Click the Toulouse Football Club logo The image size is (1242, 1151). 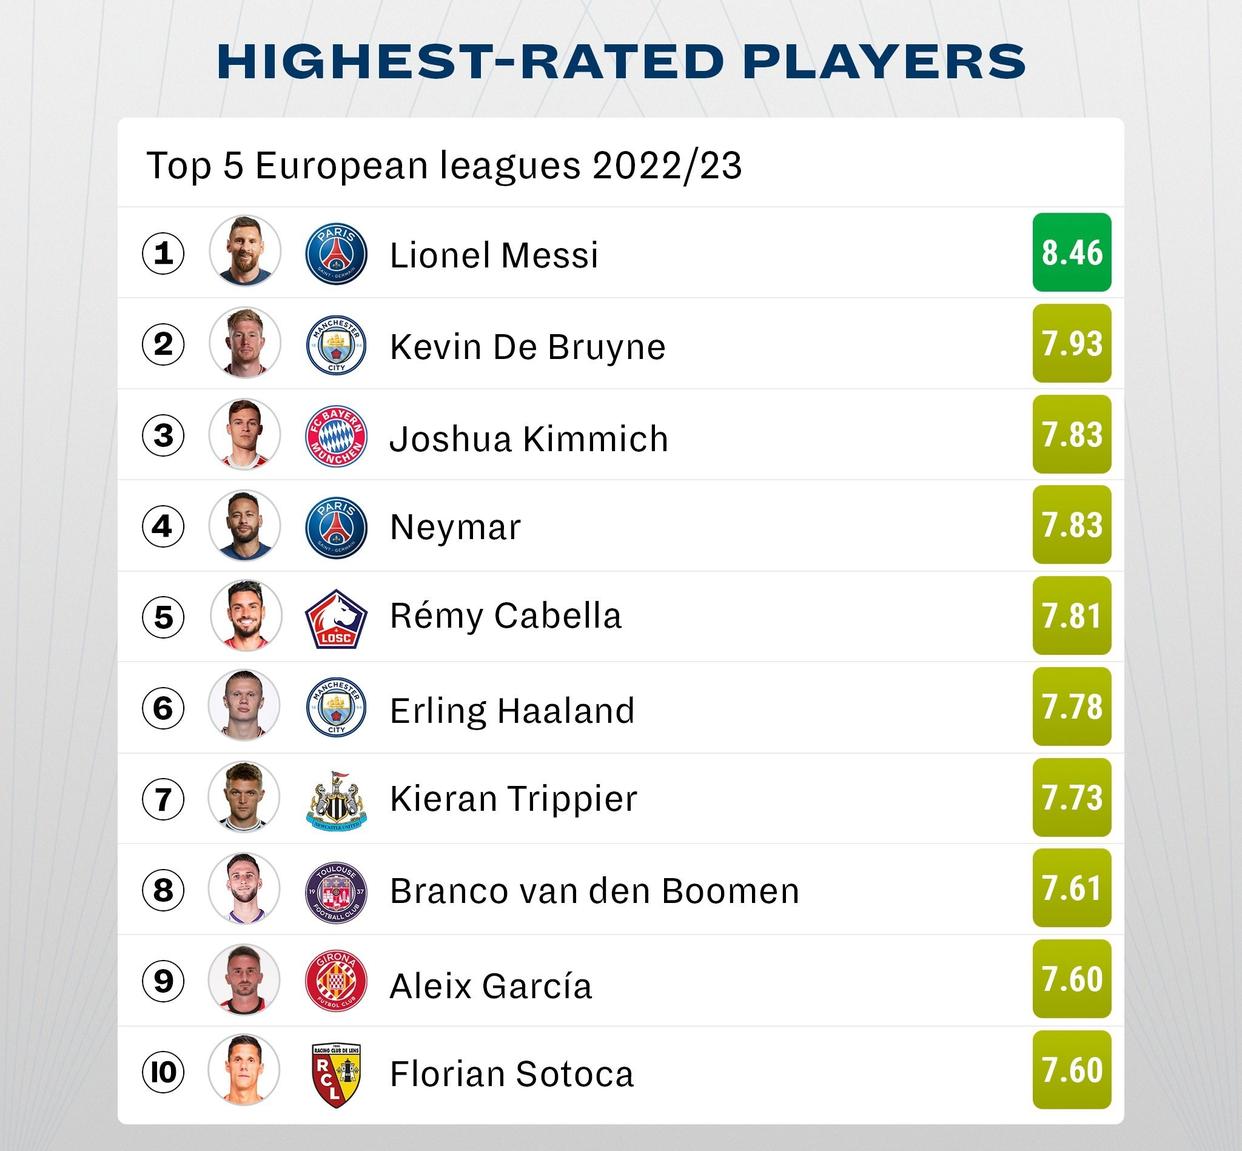[336, 890]
